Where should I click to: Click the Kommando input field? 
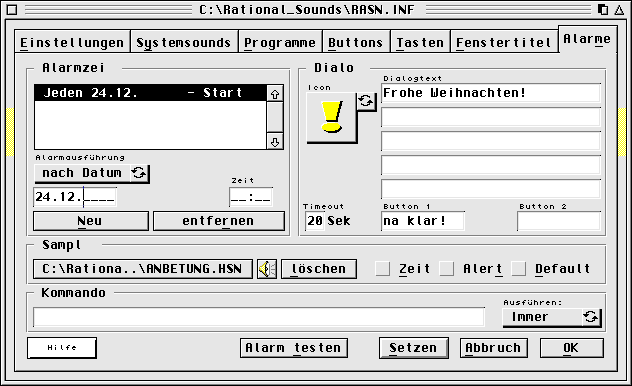click(x=259, y=317)
